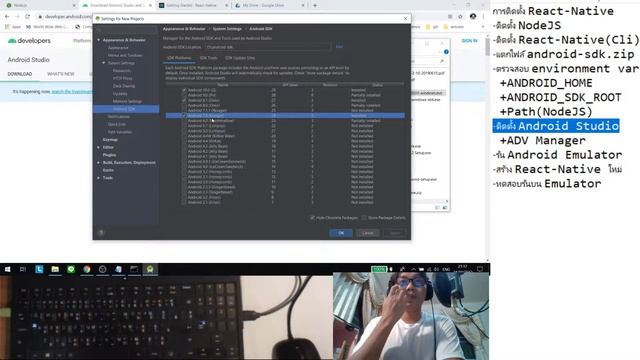The image size is (640, 360).
Task: Open the blue L app taskbar icon
Action: pyautogui.click(x=39, y=269)
